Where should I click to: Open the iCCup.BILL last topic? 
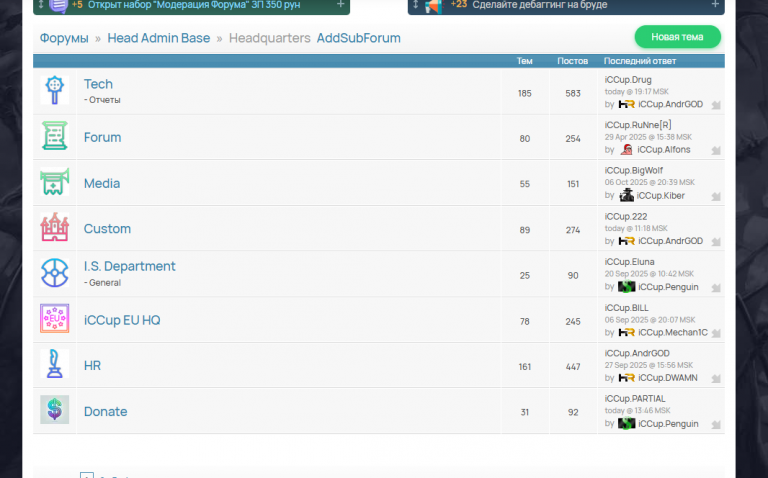tap(626, 308)
